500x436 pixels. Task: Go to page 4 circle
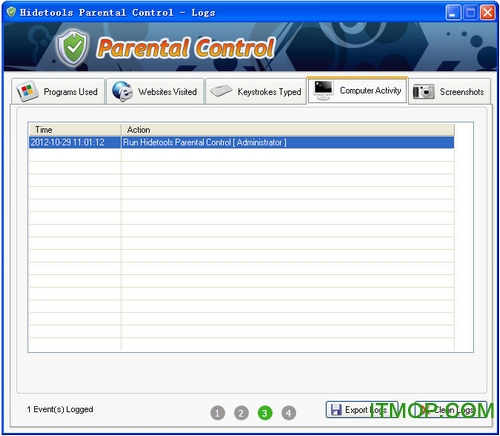[x=288, y=413]
